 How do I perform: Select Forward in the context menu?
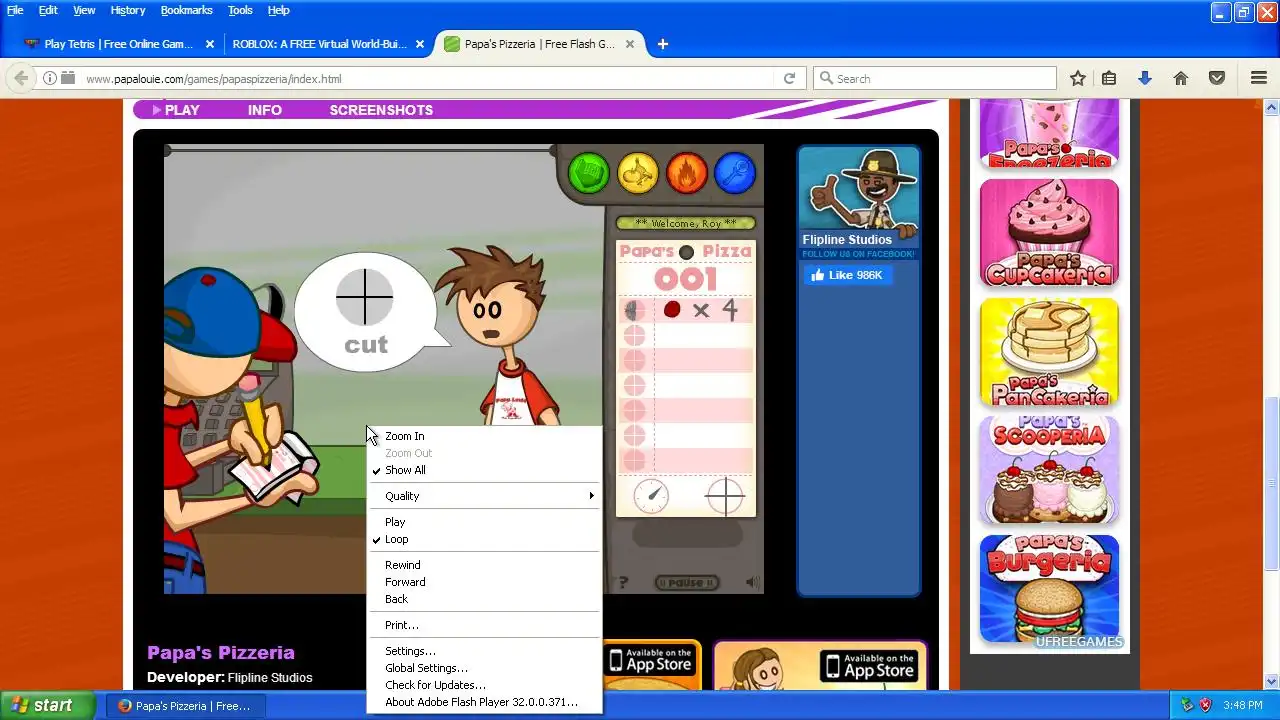point(485,582)
